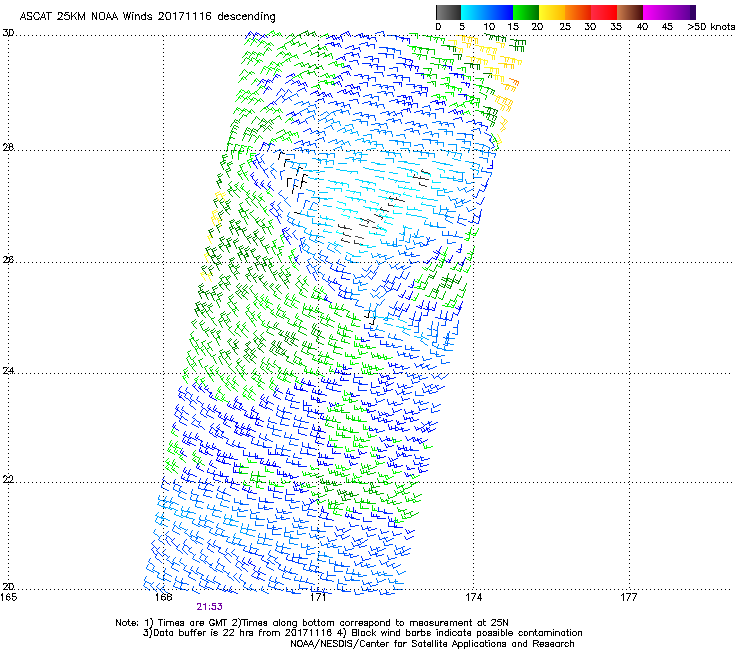Click the magenta-purple 40-50 knots legend swatch
Image resolution: width=740 pixels, height=650 pixels.
pyautogui.click(x=669, y=12)
